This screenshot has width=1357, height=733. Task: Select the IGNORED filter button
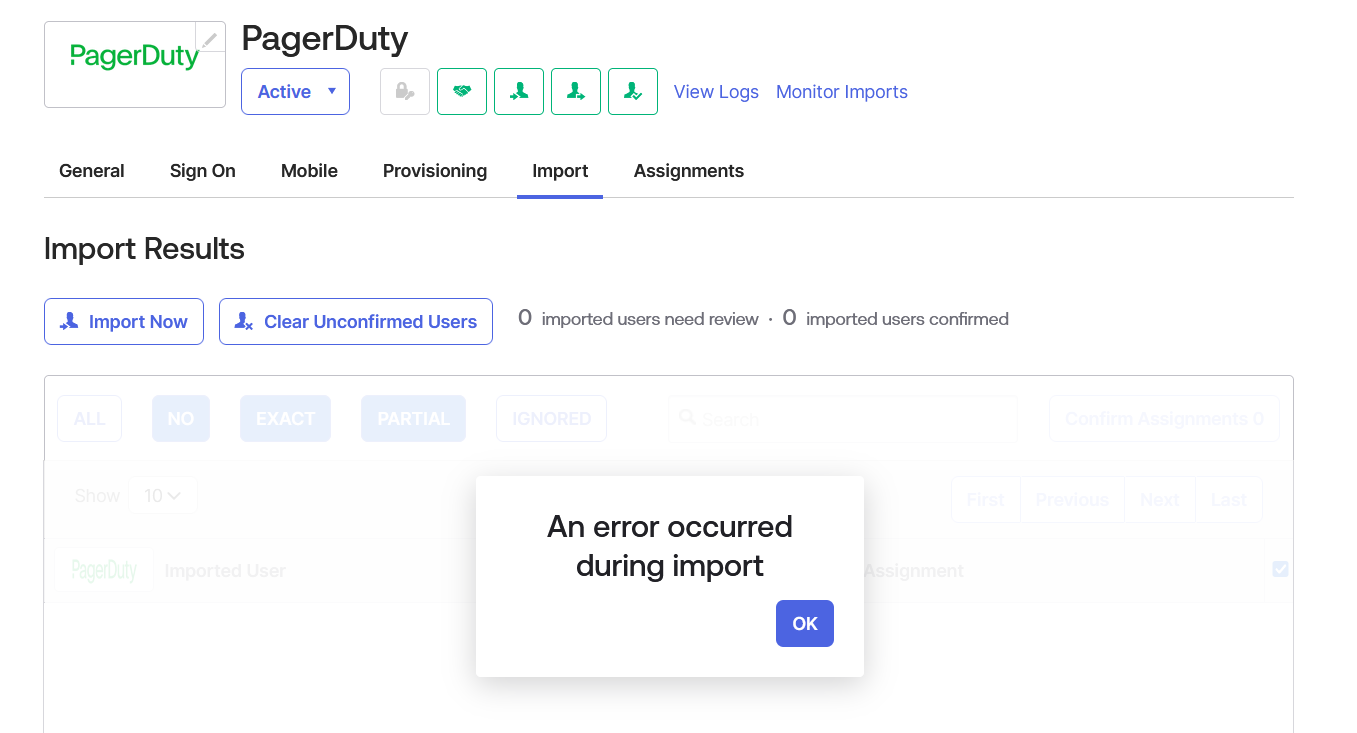coord(552,419)
